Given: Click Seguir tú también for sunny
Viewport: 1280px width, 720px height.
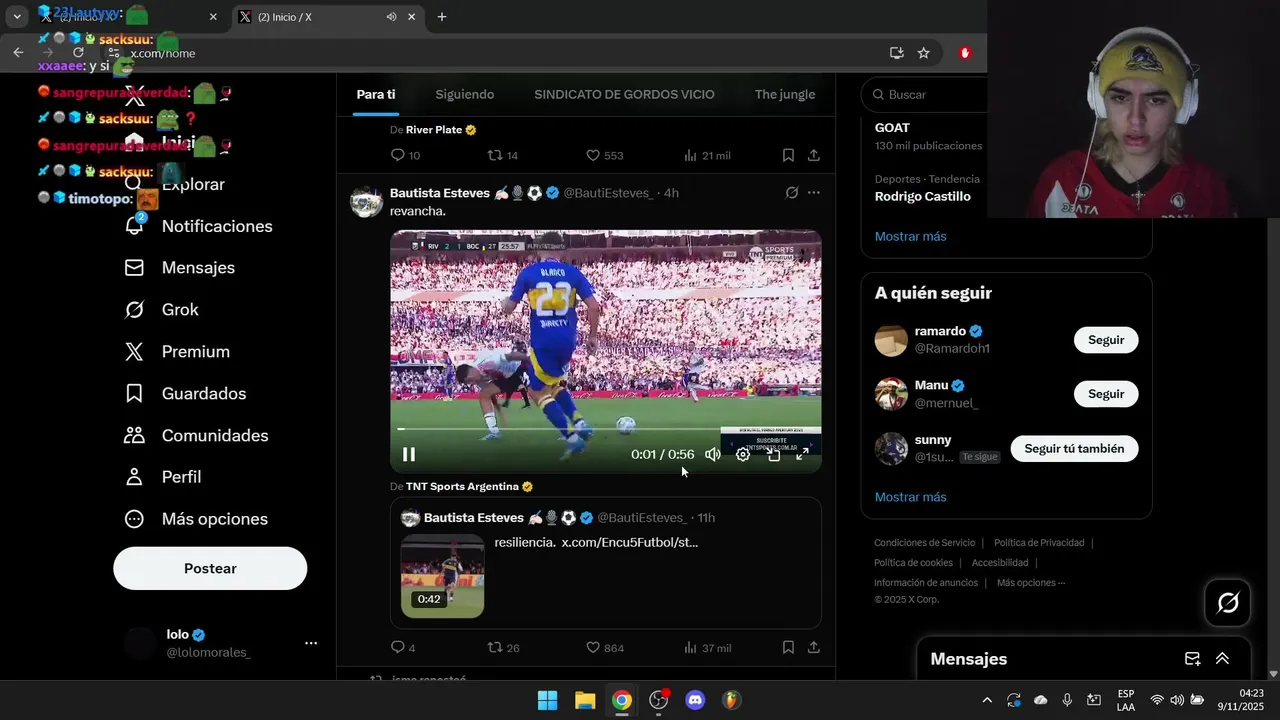Looking at the screenshot, I should [x=1074, y=449].
